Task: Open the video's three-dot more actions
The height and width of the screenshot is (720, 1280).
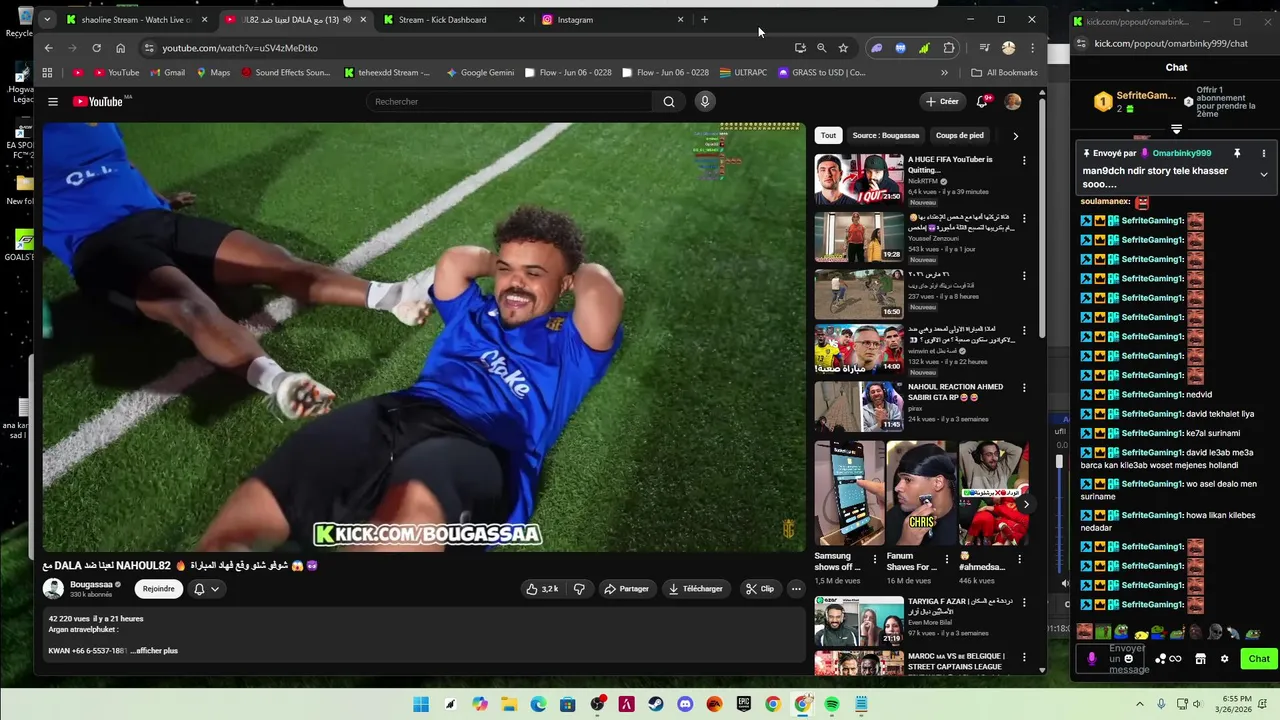Action: [796, 589]
